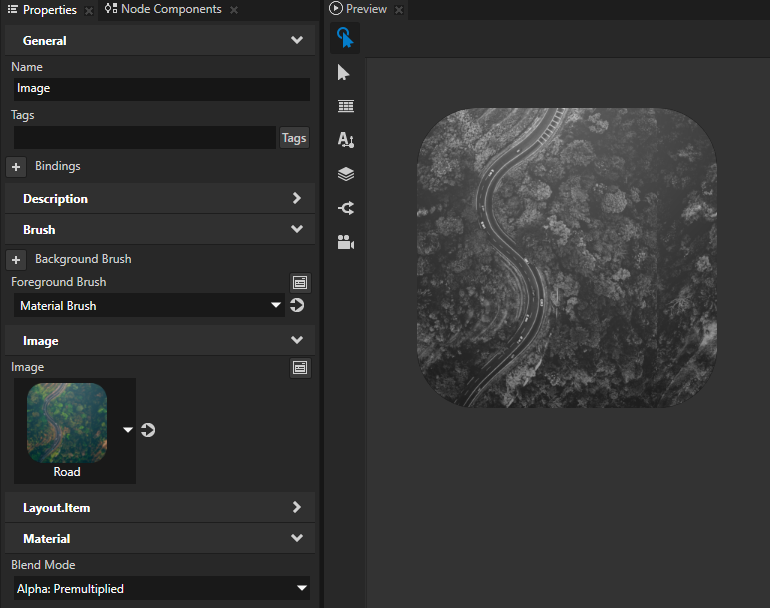Click the branching arrow icon in Preview toolbar
This screenshot has height=608, width=770.
(x=345, y=208)
